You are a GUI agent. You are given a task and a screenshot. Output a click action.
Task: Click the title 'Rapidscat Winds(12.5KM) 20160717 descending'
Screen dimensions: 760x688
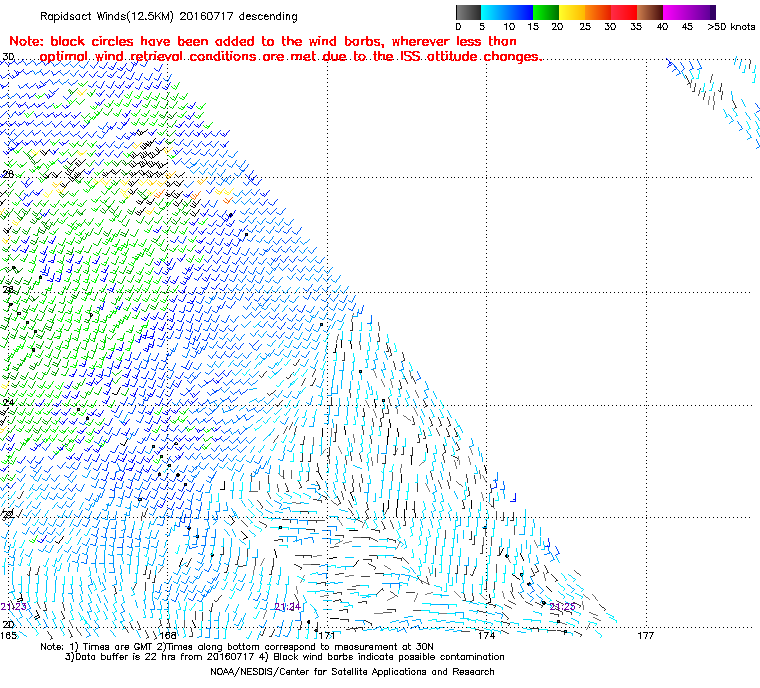(169, 16)
